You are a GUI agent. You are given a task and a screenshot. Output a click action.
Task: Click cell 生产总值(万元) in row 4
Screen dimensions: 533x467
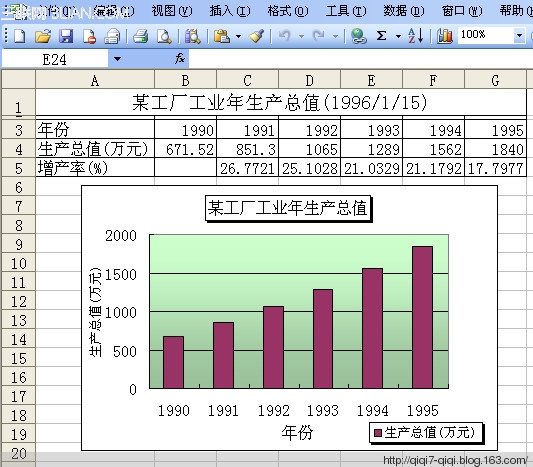coord(95,149)
